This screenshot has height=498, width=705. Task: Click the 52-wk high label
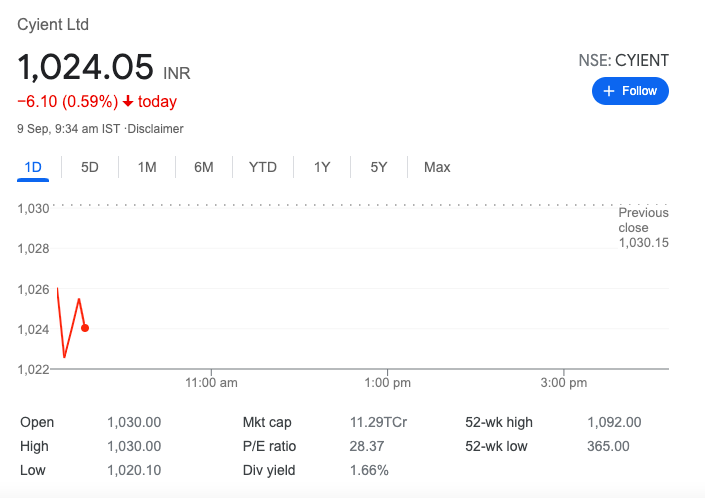[x=499, y=422]
